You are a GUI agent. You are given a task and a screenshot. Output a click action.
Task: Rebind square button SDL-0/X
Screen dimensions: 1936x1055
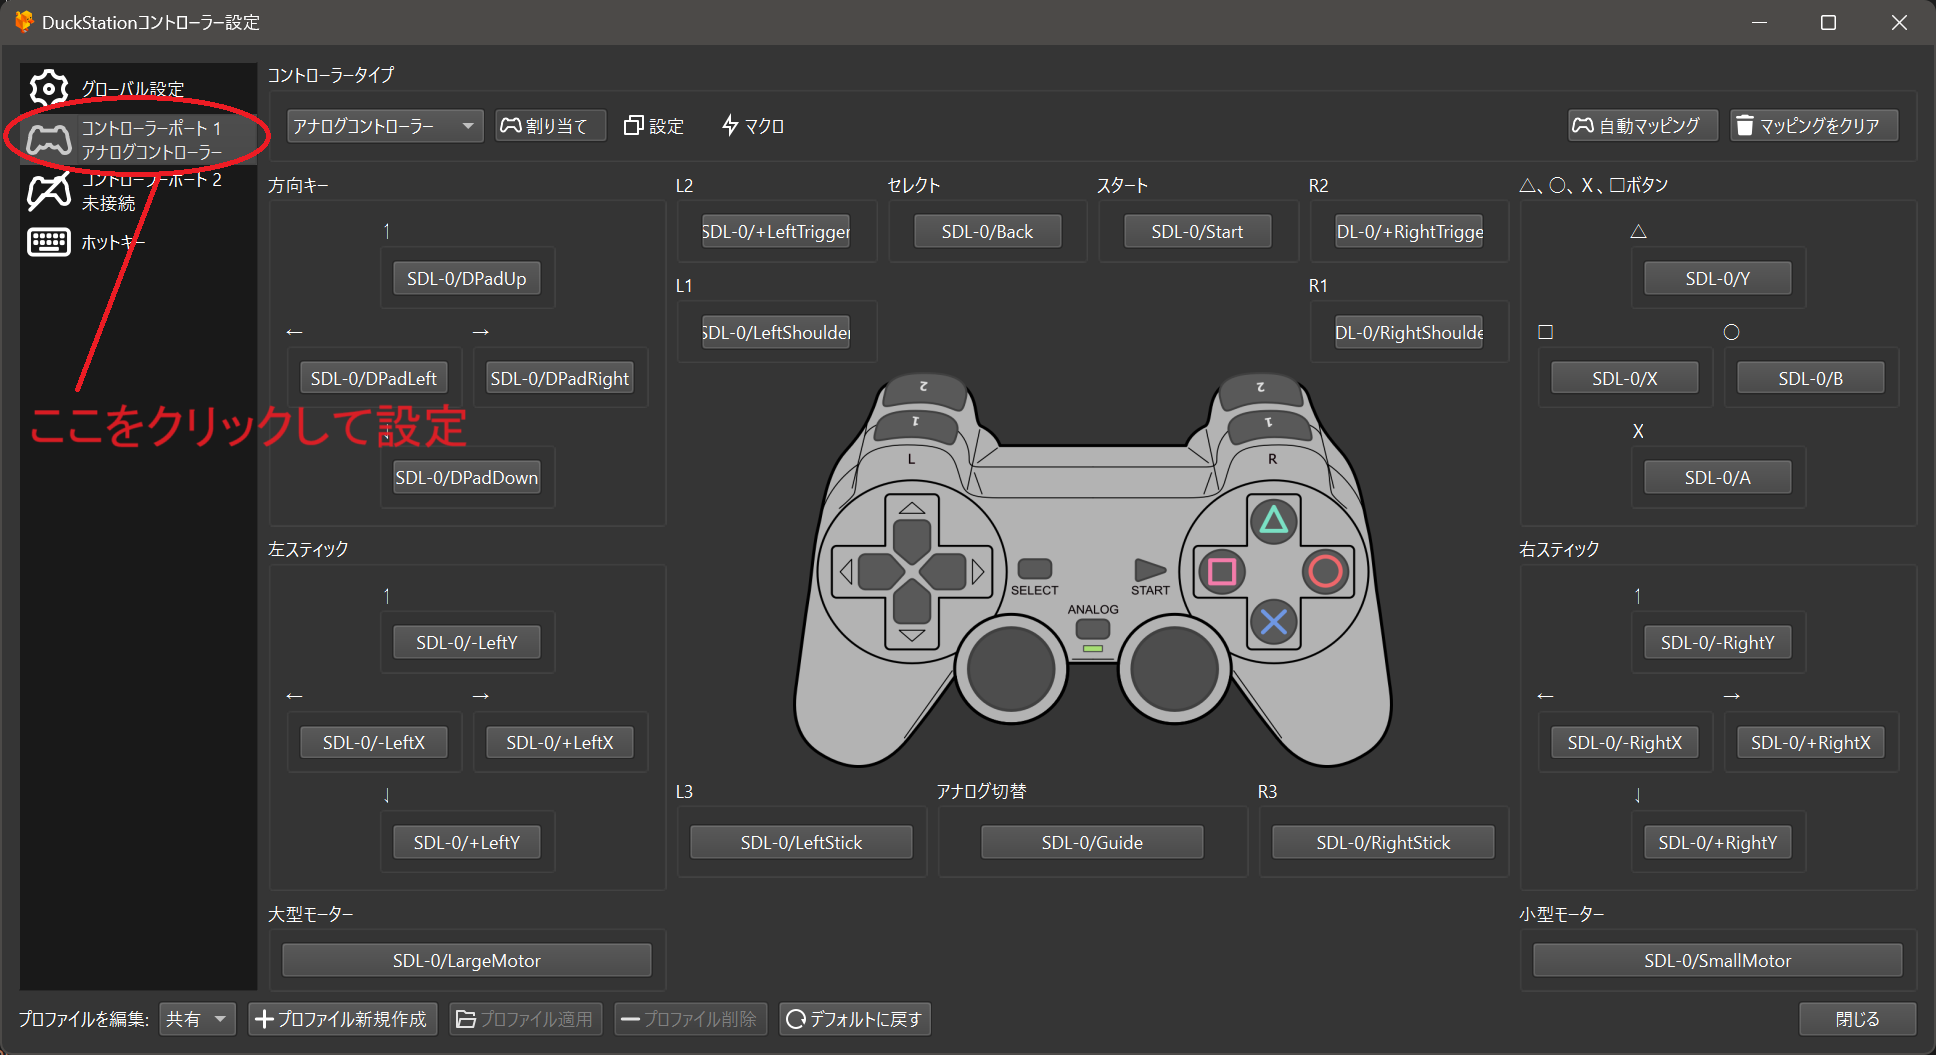coord(1625,378)
